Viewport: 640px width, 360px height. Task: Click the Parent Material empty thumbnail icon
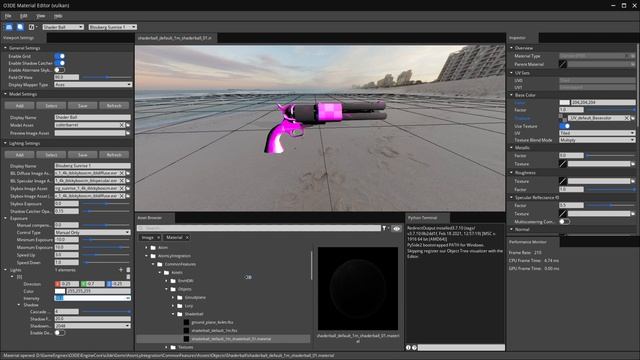[x=563, y=64]
